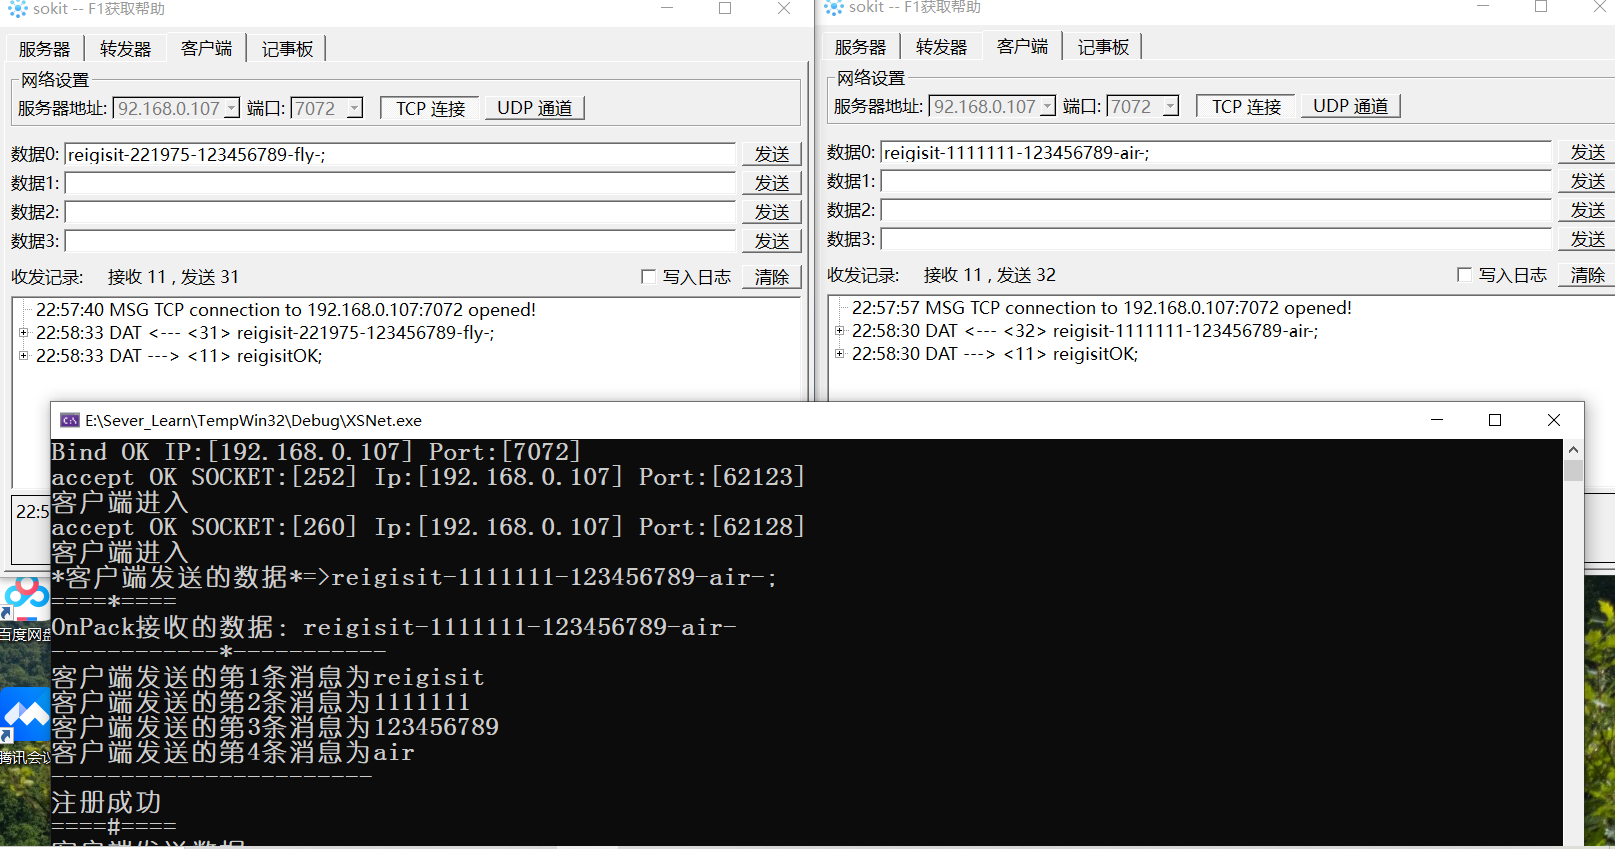
Task: Enable write-log checkbox in right sokit window
Action: pos(1464,275)
